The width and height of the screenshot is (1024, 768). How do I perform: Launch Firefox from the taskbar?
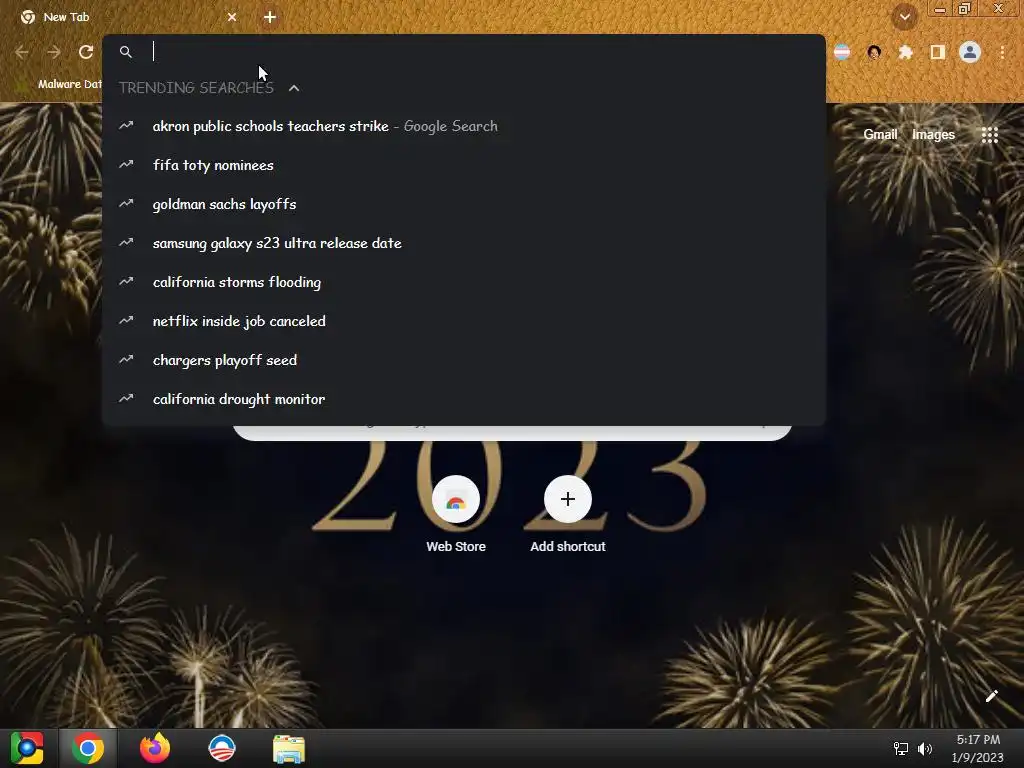point(155,748)
